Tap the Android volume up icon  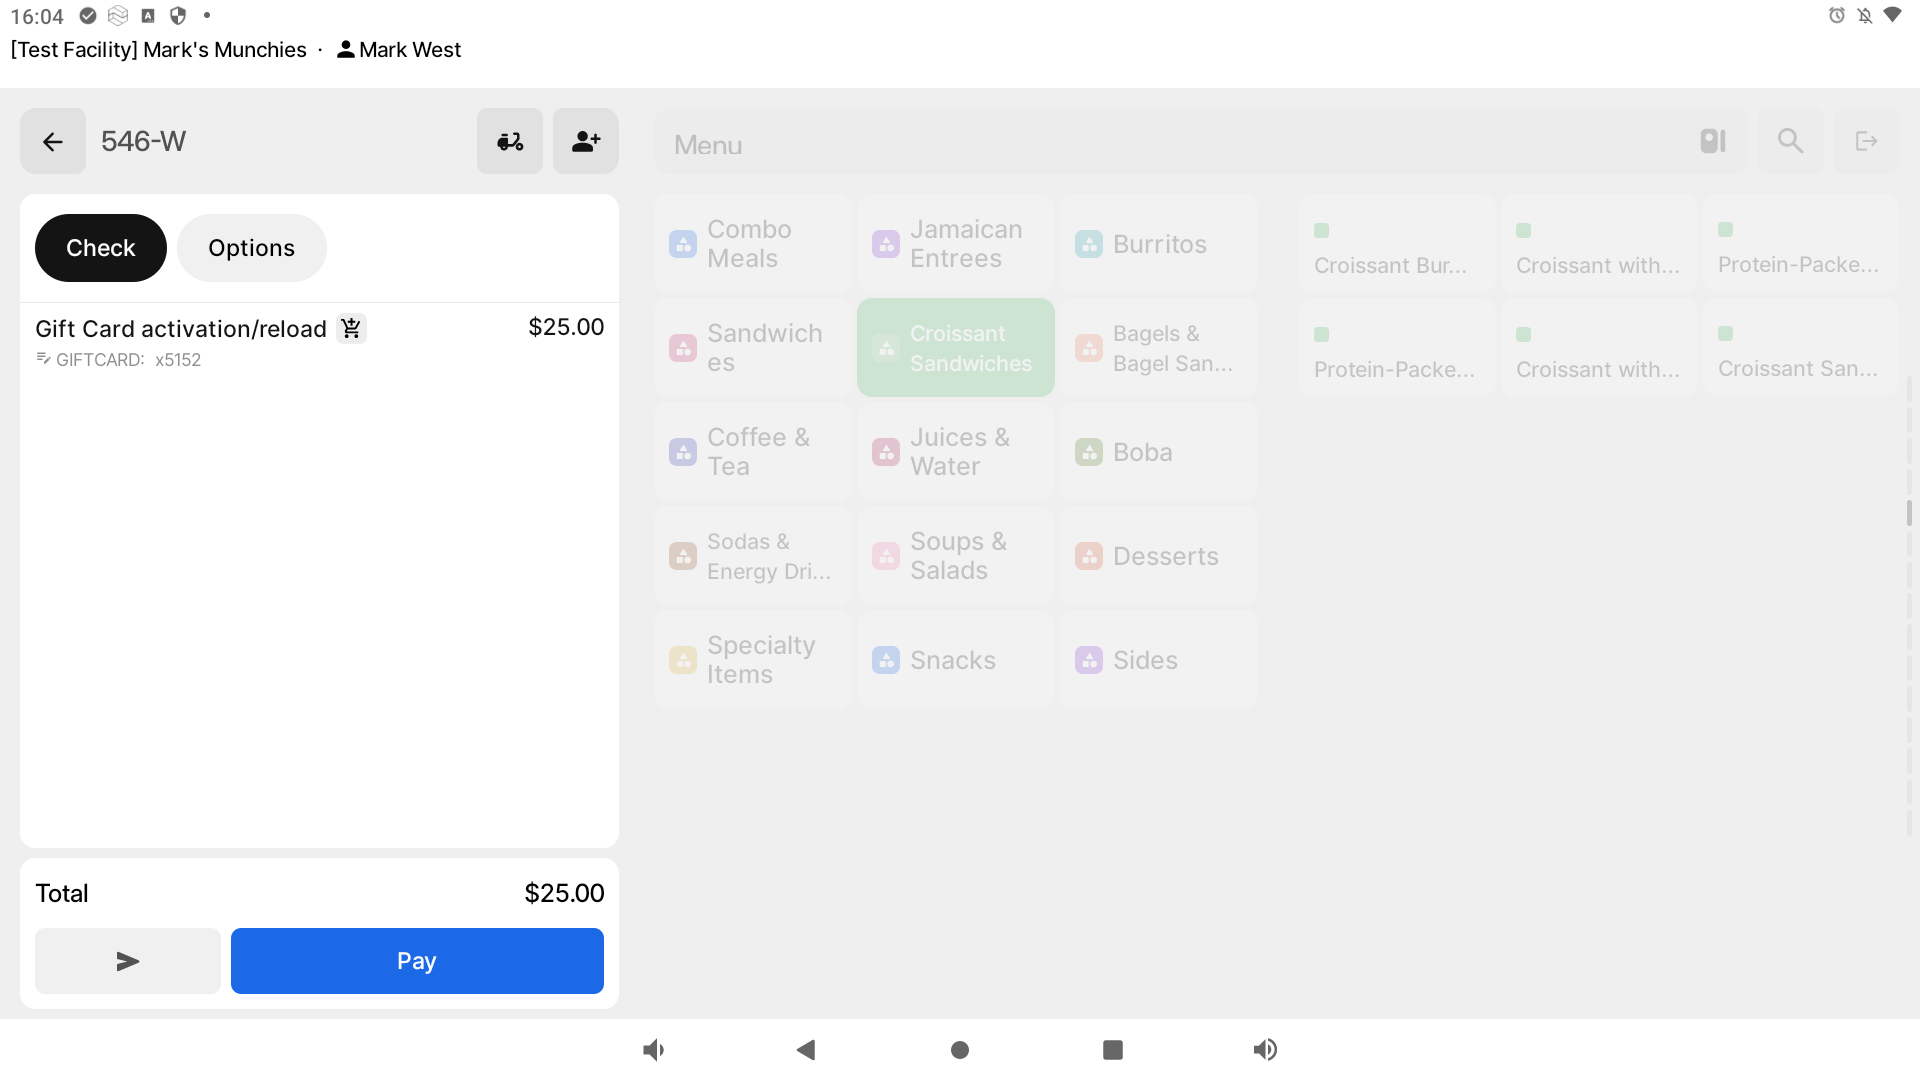[1265, 1049]
